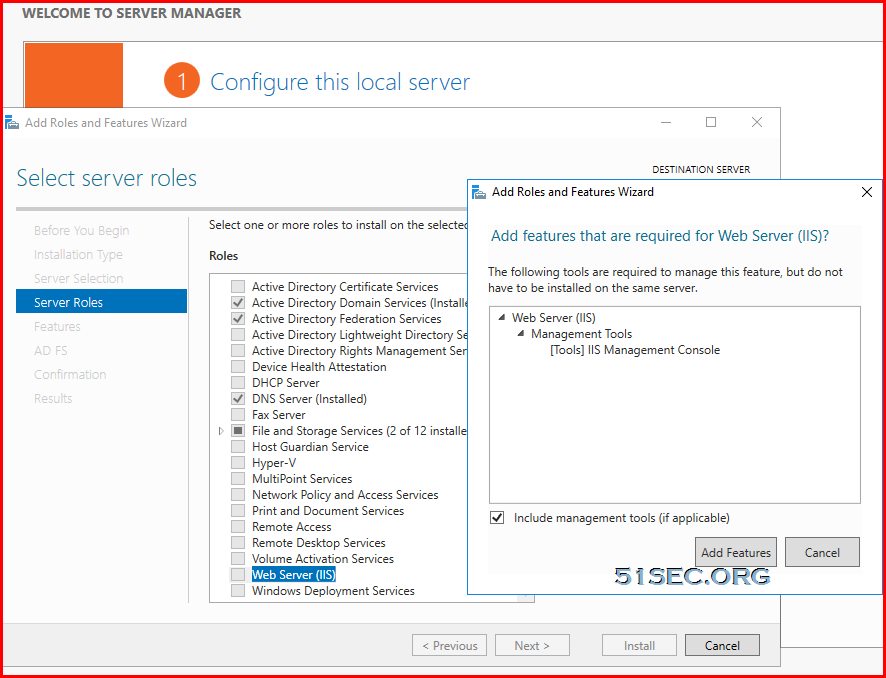
Task: Close the Add features required dialog
Action: (x=867, y=192)
